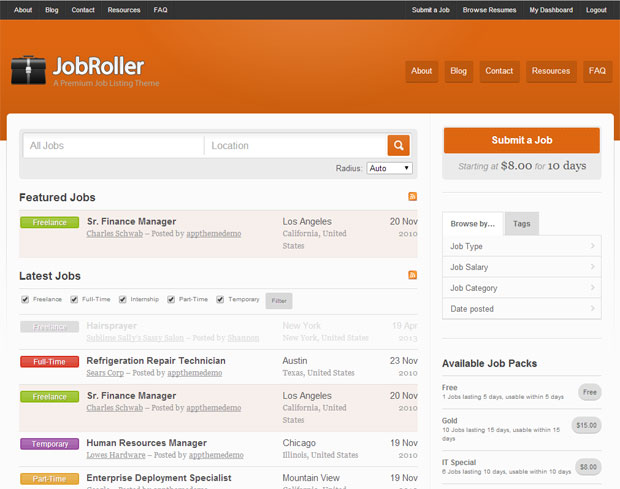Open the Latest Jobs RSS feed icon
Screen dimensions: 620x489
412,275
